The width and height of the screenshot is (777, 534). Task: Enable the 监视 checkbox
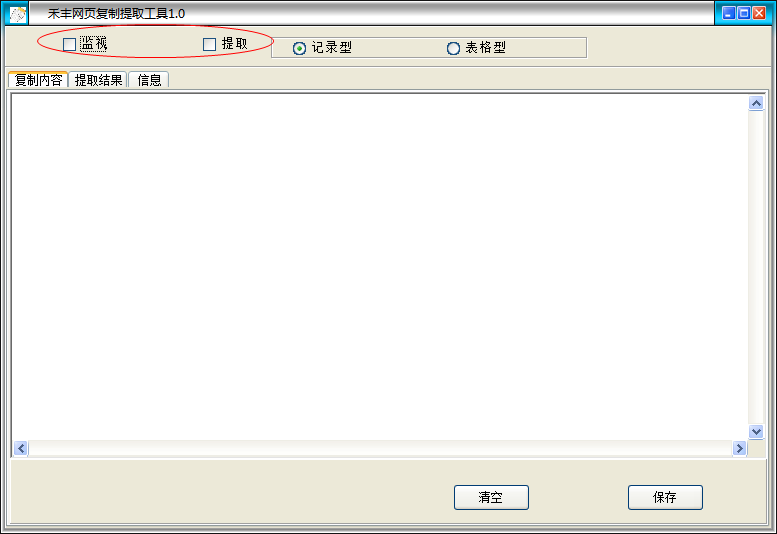tap(69, 45)
